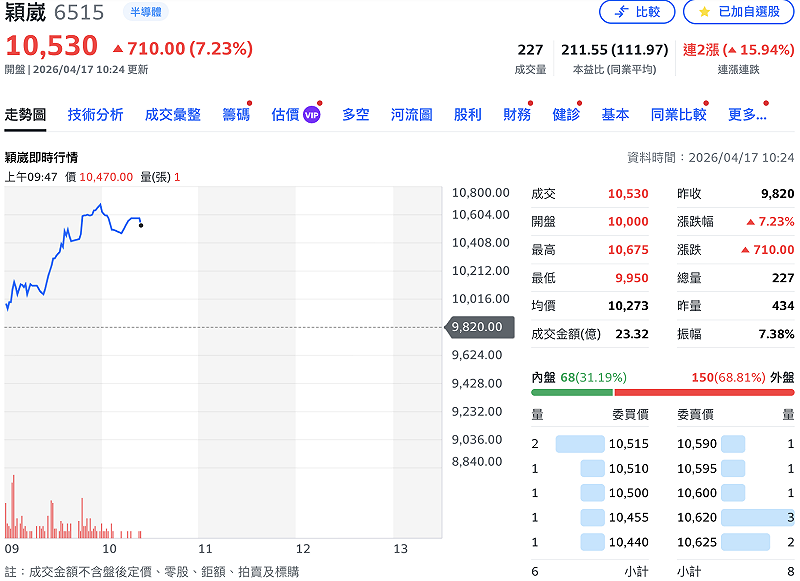This screenshot has width=800, height=581.
Task: Open the 股利 dividend tab
Action: tap(469, 115)
